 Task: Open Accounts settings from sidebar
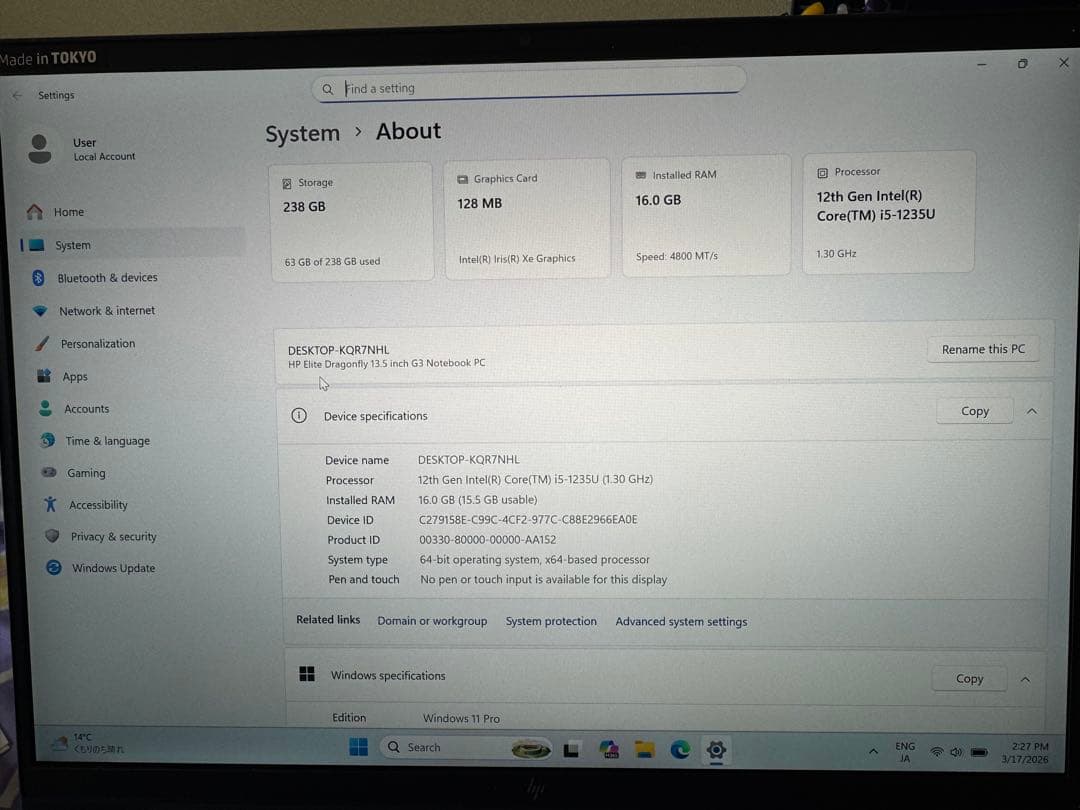[x=86, y=408]
